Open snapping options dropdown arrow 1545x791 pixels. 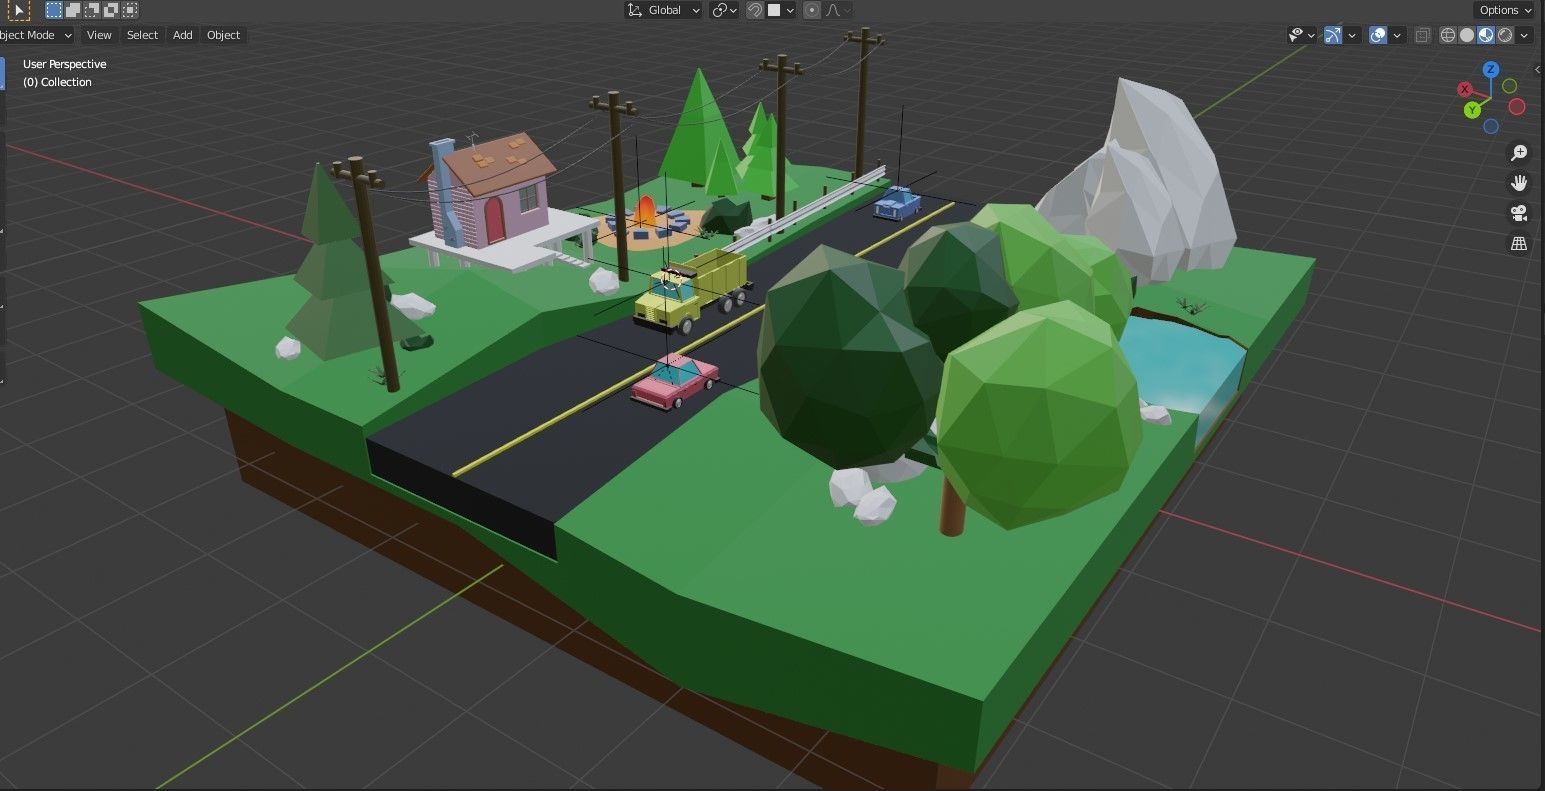pos(790,10)
